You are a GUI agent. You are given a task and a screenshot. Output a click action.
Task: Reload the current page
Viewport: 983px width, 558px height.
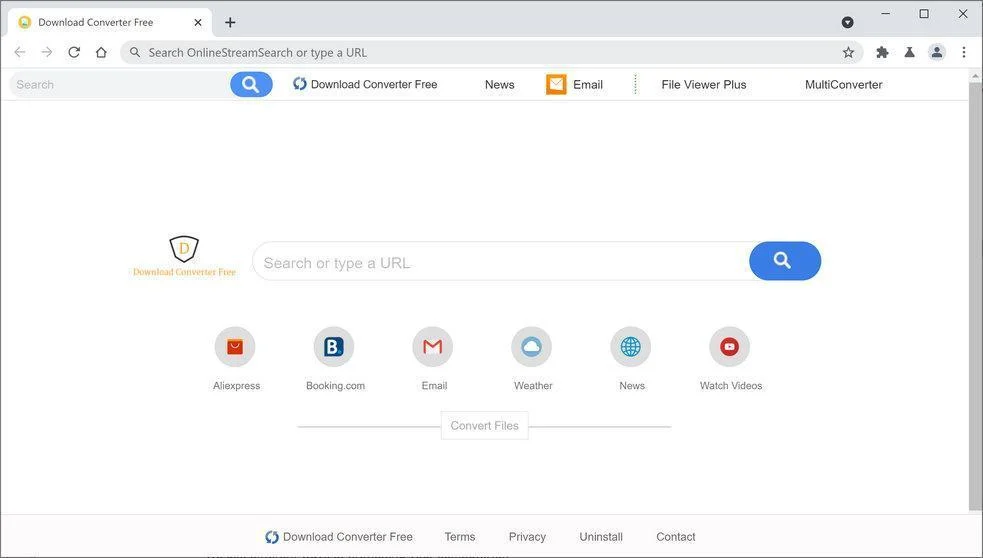tap(74, 52)
